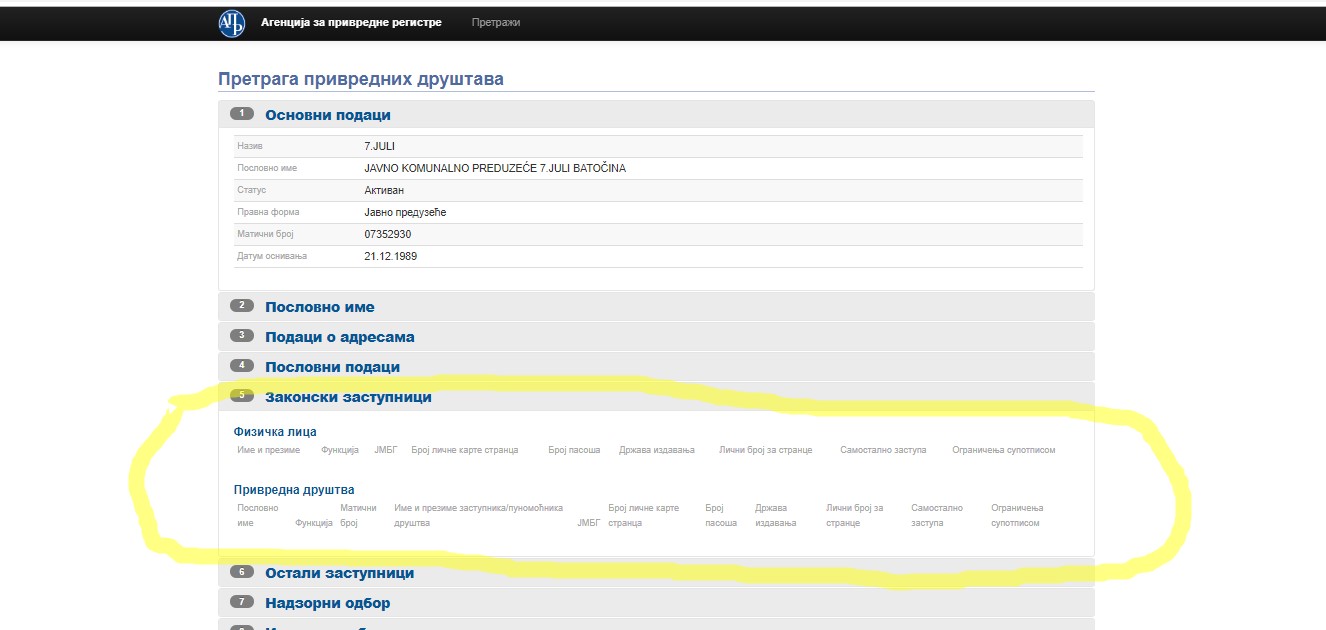Click the JAVNO KOMUNALNO PREDUZEĆE 7.JULI BATOČINA business name

point(495,168)
